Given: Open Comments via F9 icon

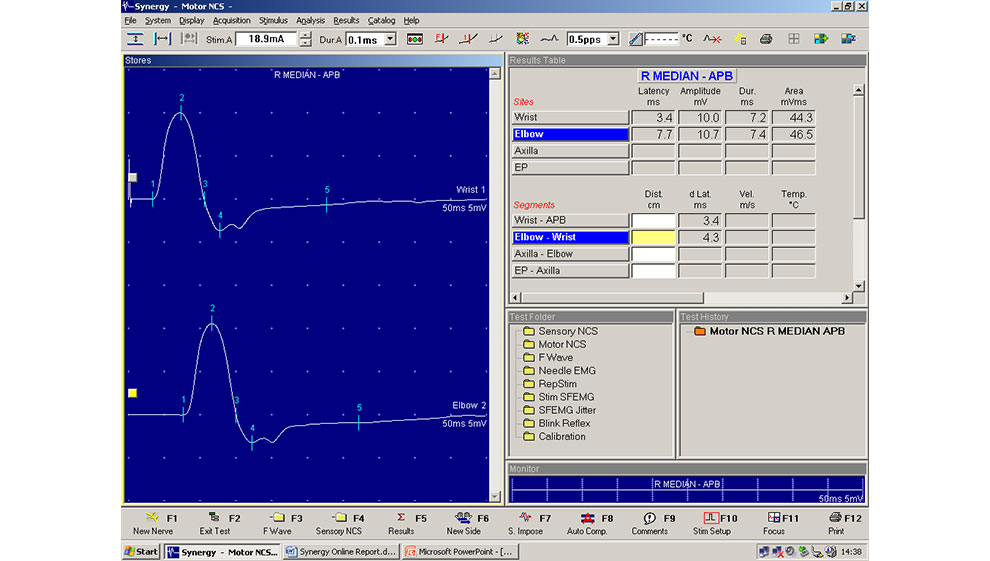Looking at the screenshot, I should 649,518.
